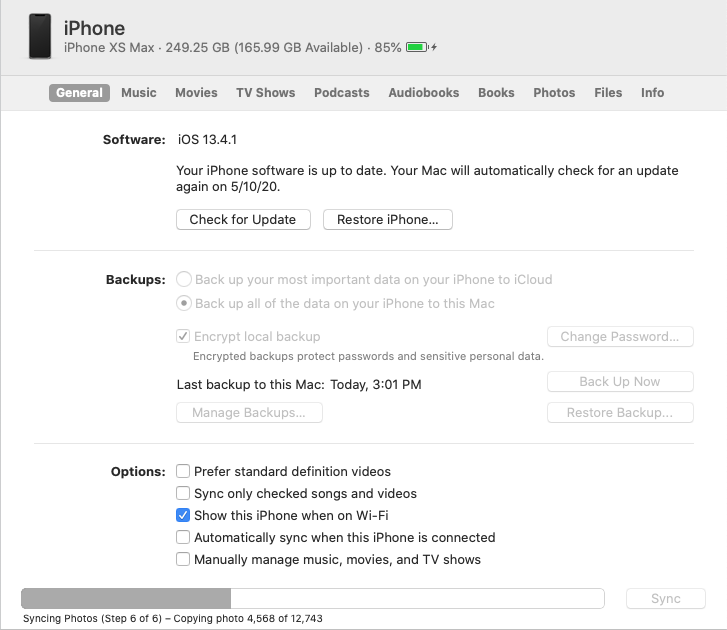Check Manually manage music, movies, TV shows
The height and width of the screenshot is (630, 727).
coord(183,560)
